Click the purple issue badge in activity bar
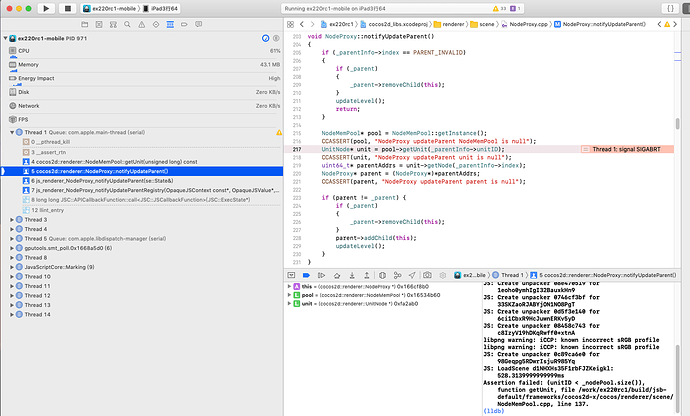Image resolution: width=690 pixels, height=416 pixels. [515, 8]
